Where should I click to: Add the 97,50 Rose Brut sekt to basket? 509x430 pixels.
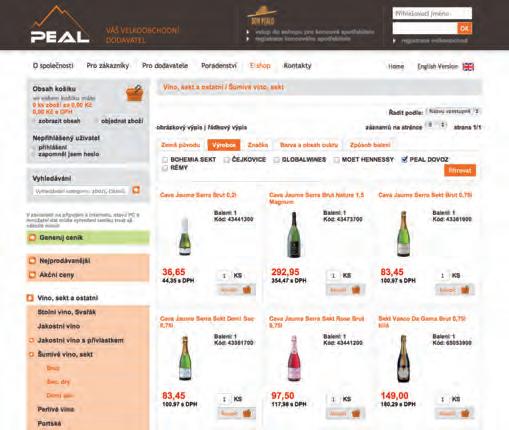(346, 414)
